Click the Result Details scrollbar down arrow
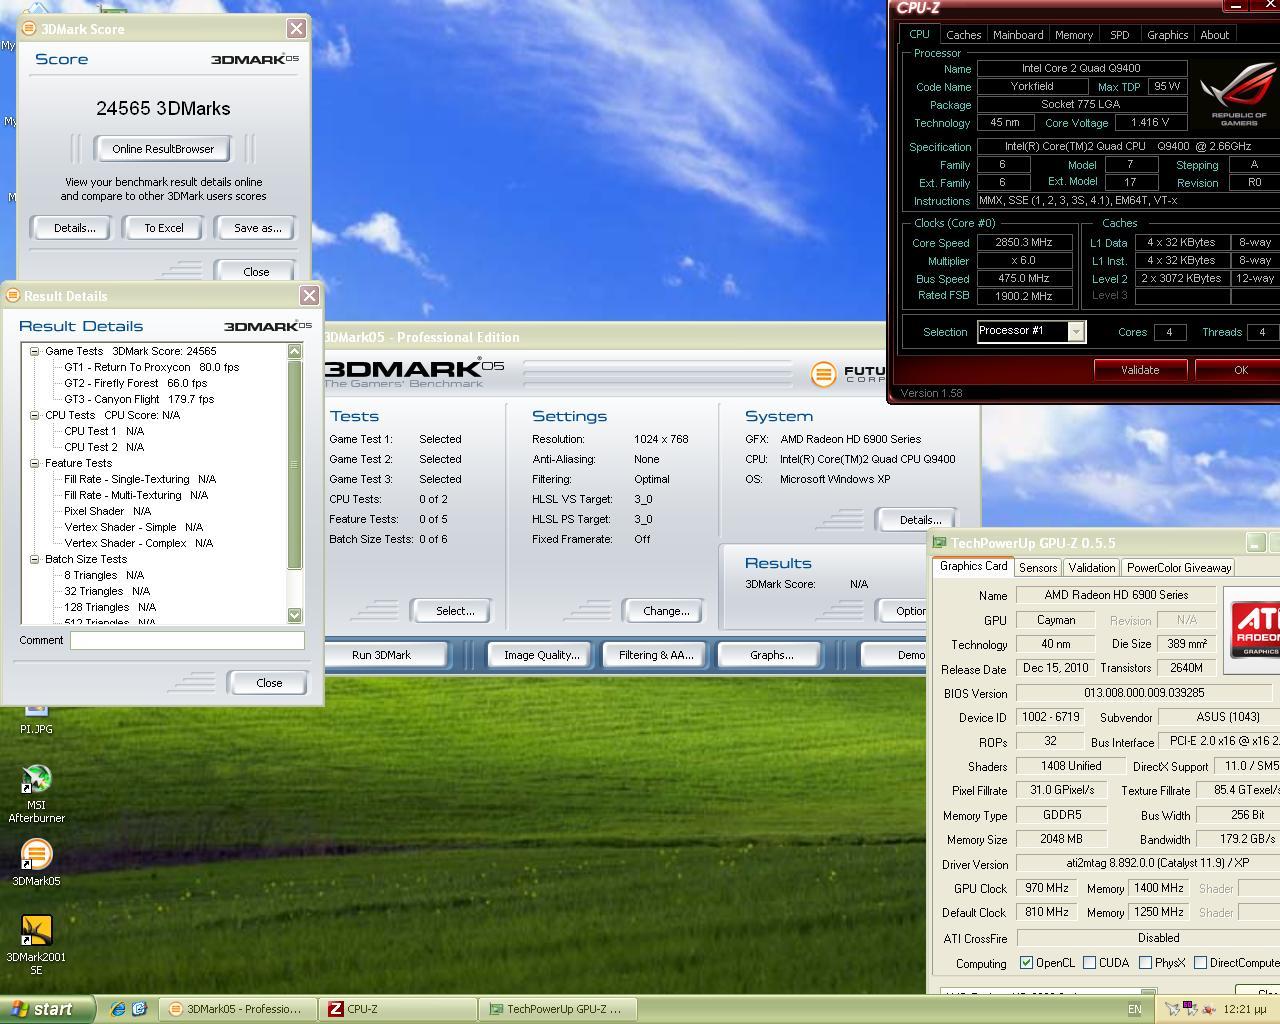1280x1024 pixels. tap(294, 615)
